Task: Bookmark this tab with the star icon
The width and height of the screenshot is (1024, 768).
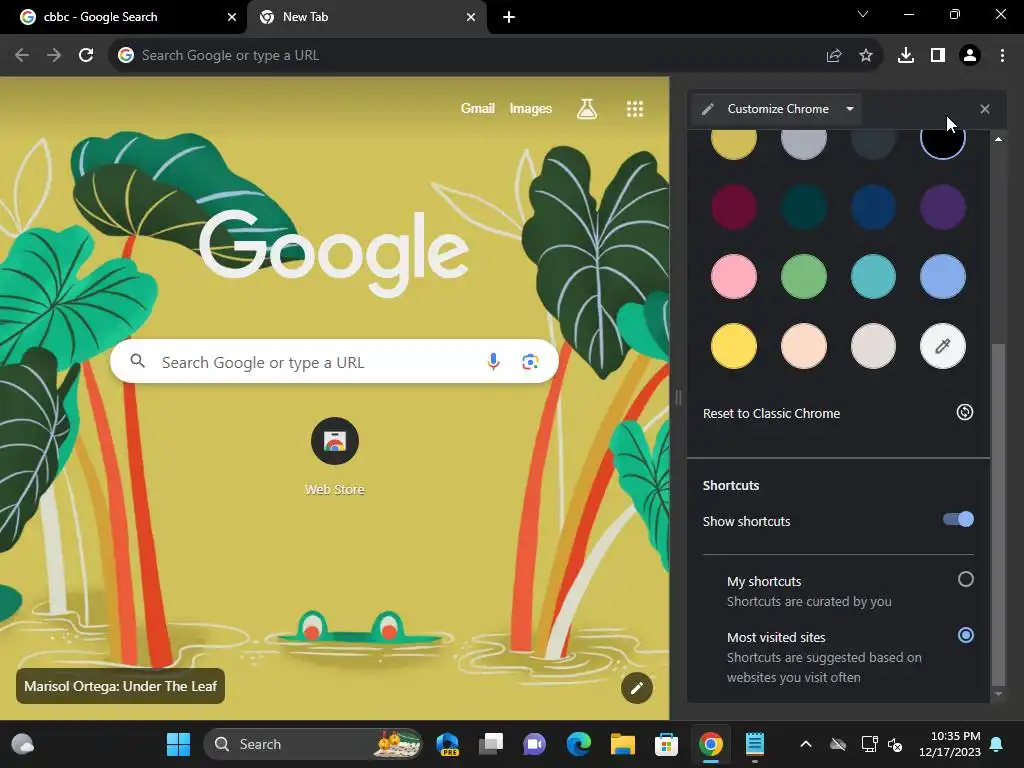Action: tap(866, 56)
